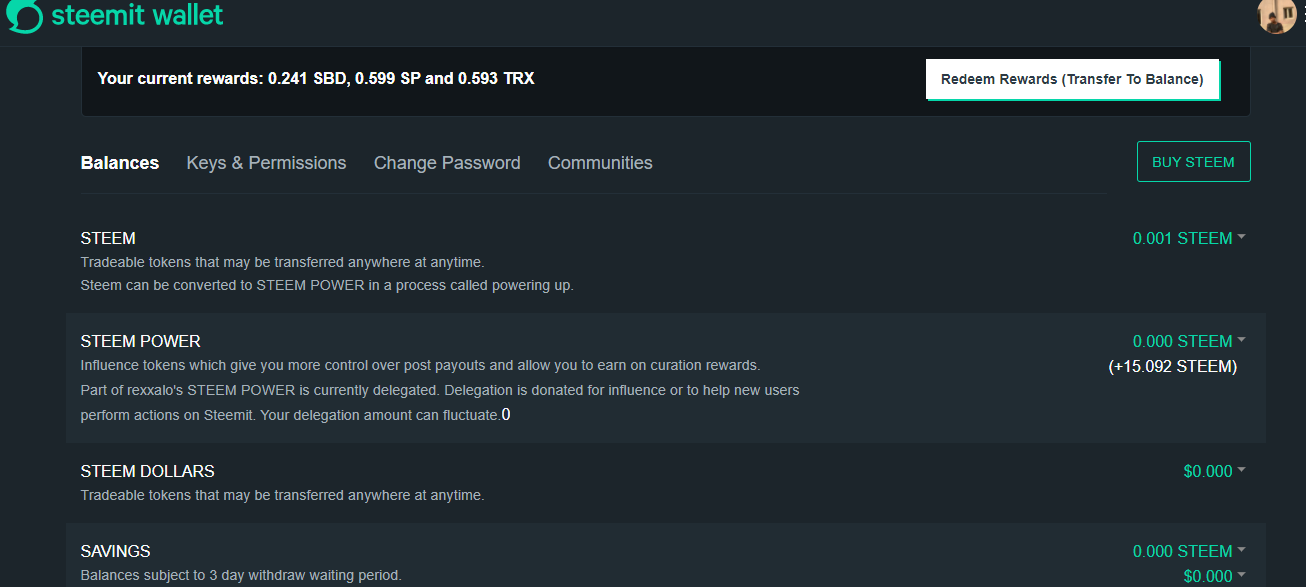This screenshot has width=1306, height=587.
Task: Click the "Your current rewards" summary text
Action: click(316, 78)
